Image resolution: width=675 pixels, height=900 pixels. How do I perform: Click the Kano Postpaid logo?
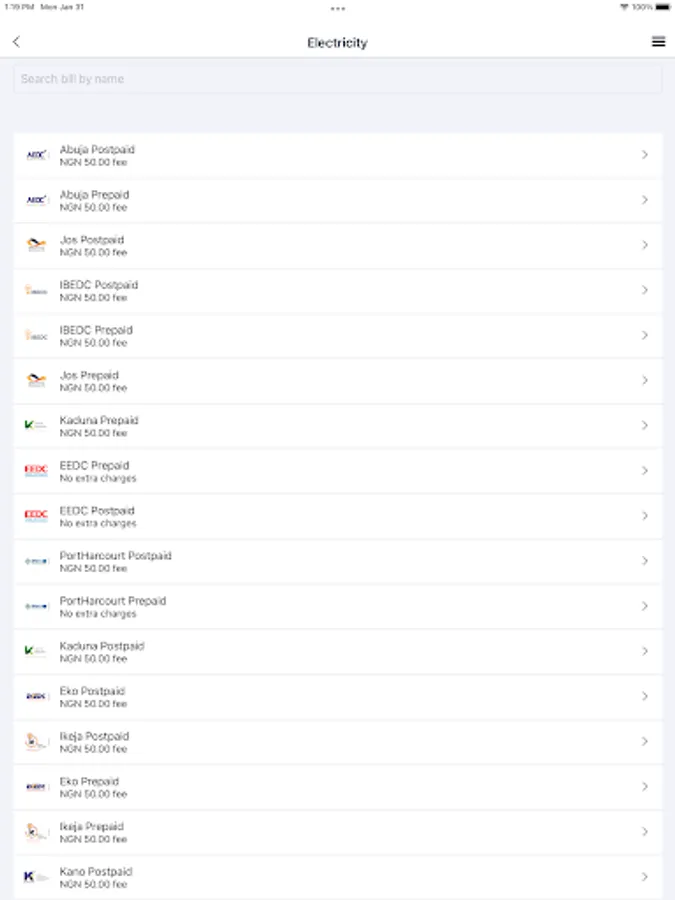[36, 877]
